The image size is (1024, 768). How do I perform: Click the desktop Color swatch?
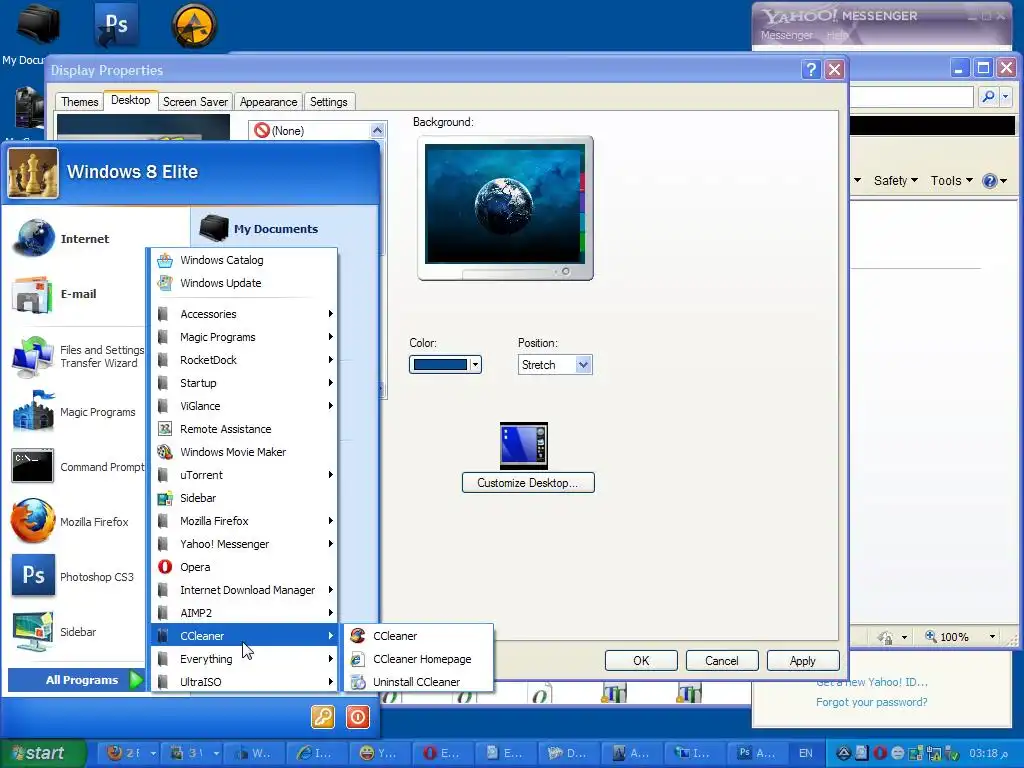pos(440,364)
